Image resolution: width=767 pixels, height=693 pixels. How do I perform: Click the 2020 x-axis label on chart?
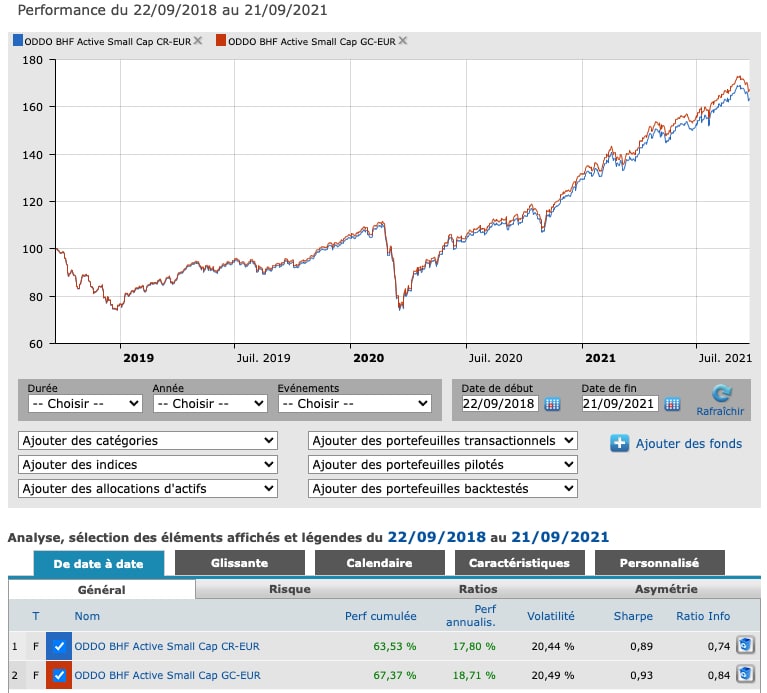point(368,358)
